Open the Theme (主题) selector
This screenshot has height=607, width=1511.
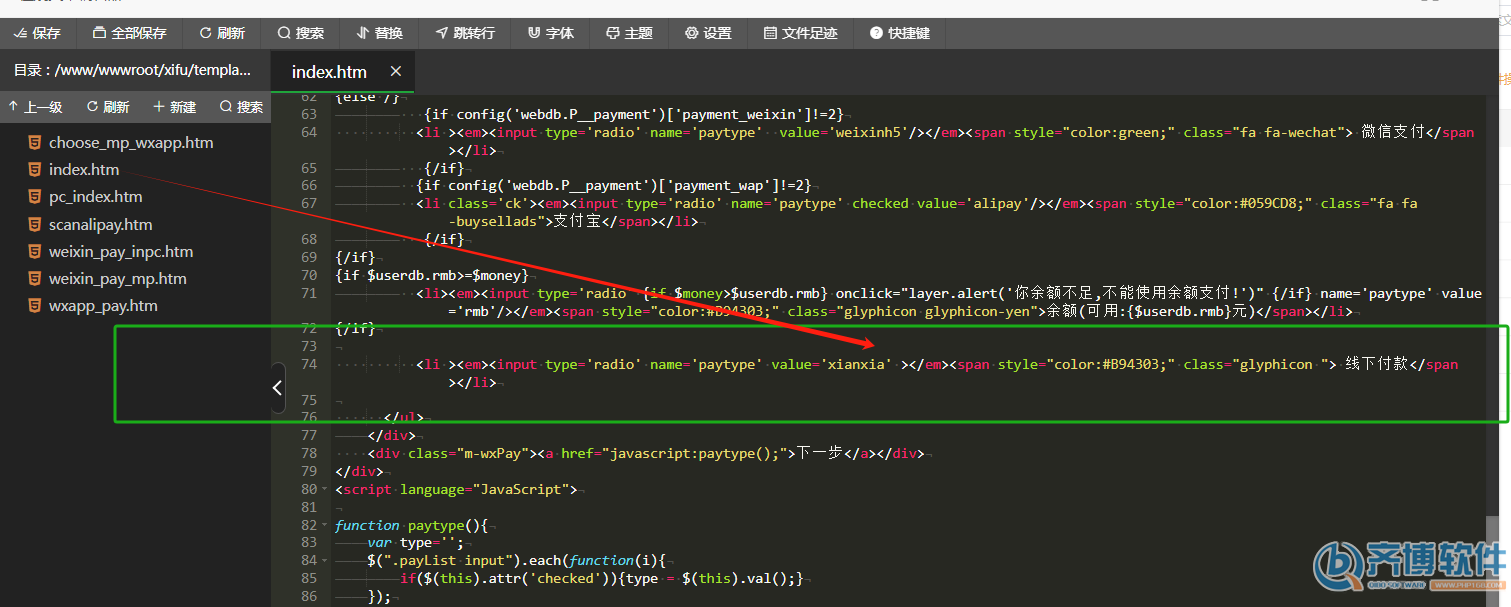(x=629, y=33)
